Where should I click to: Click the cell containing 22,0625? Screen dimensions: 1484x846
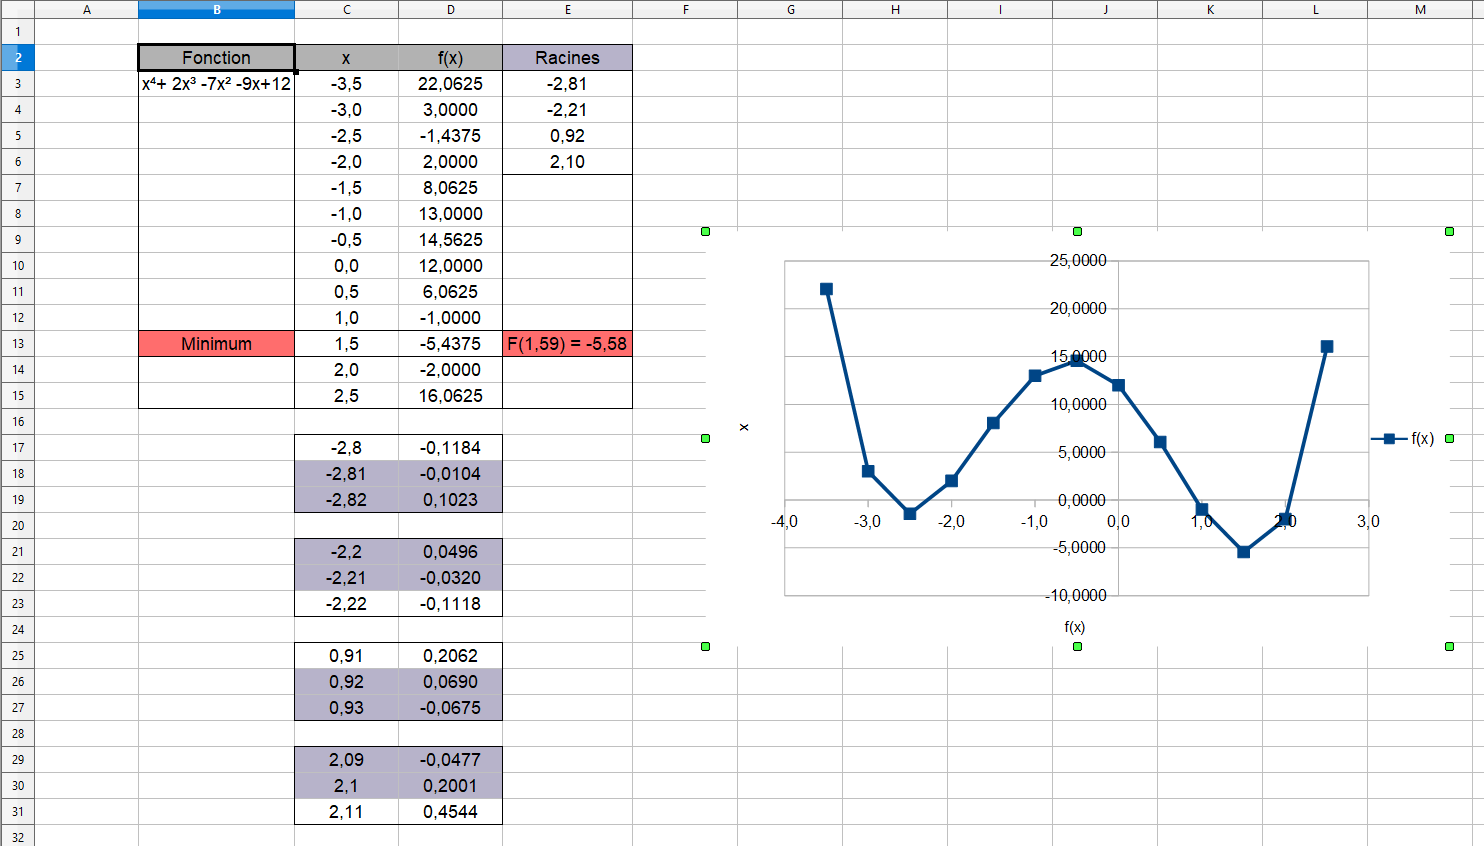(450, 84)
